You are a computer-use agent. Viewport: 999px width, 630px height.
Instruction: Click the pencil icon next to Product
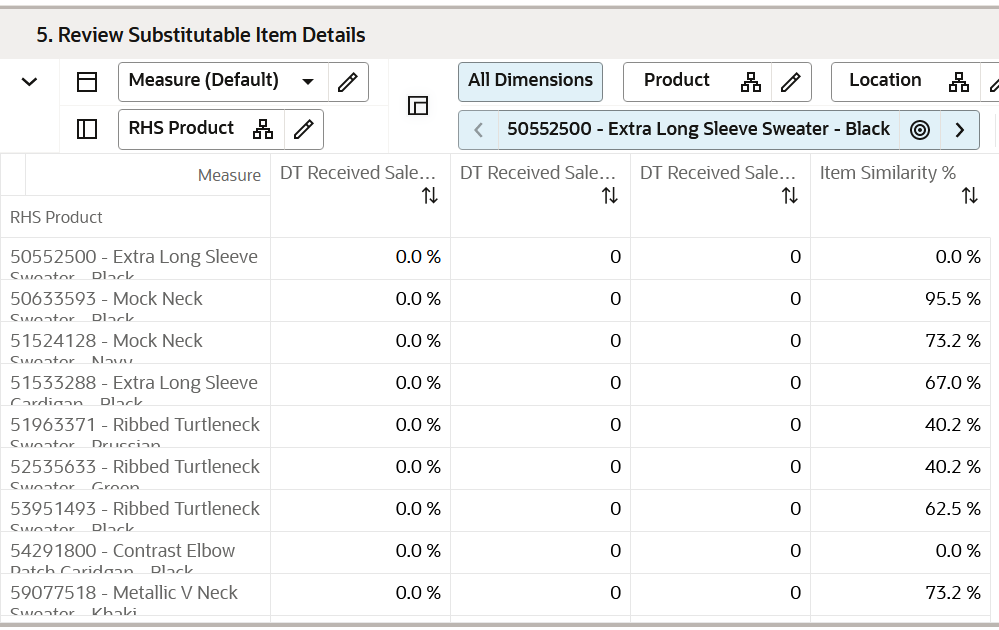(x=791, y=82)
